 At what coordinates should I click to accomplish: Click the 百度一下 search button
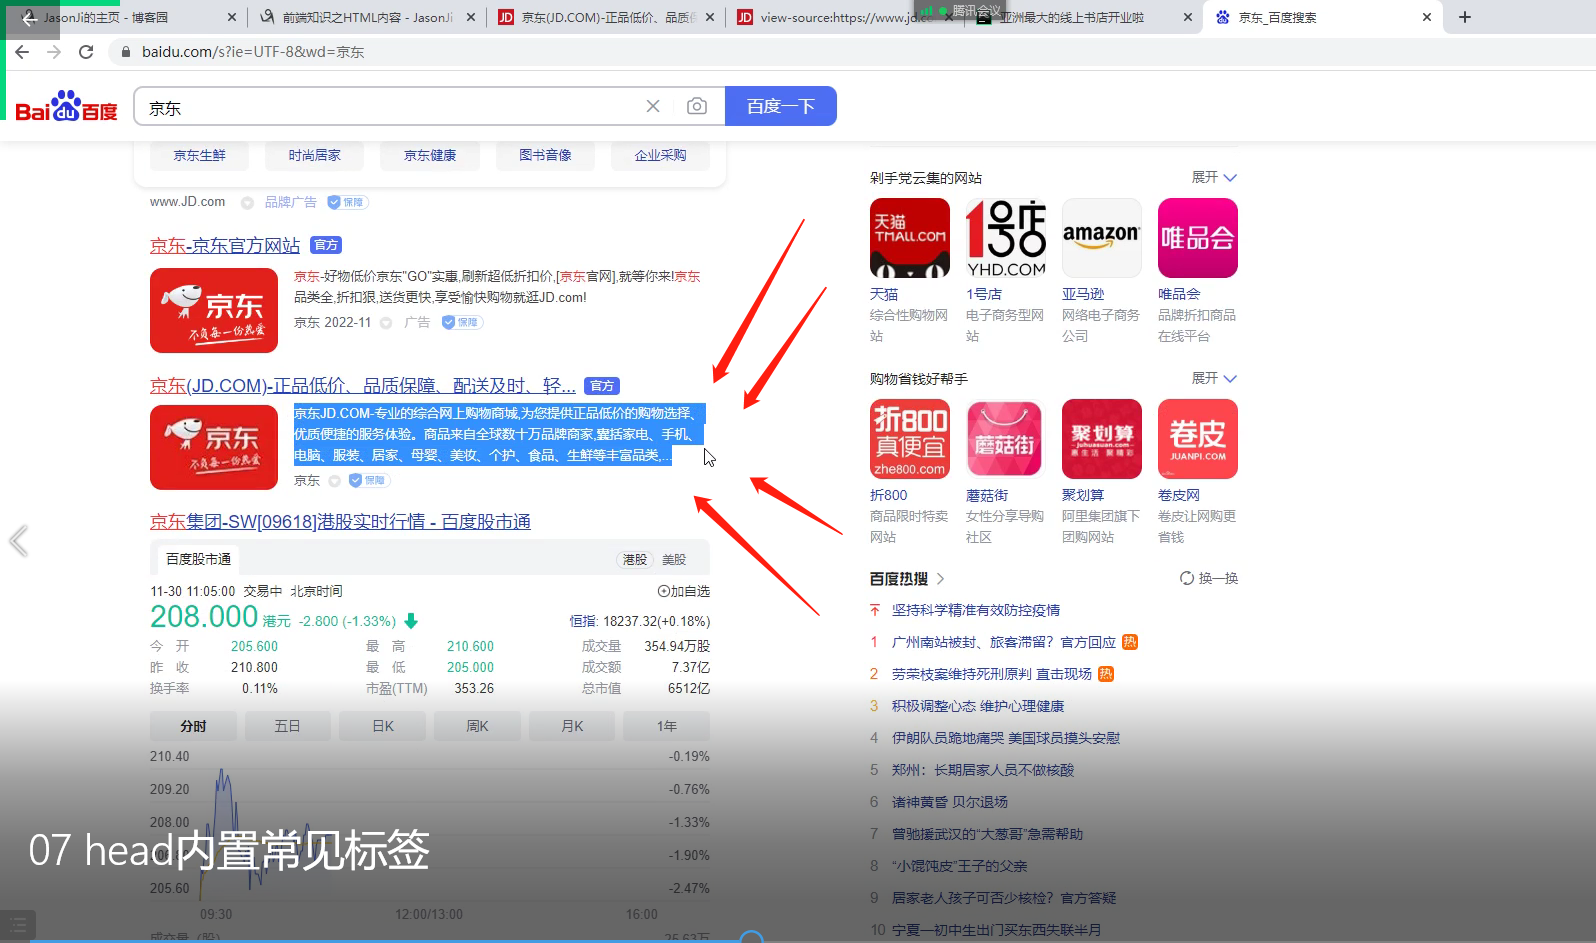[781, 106]
